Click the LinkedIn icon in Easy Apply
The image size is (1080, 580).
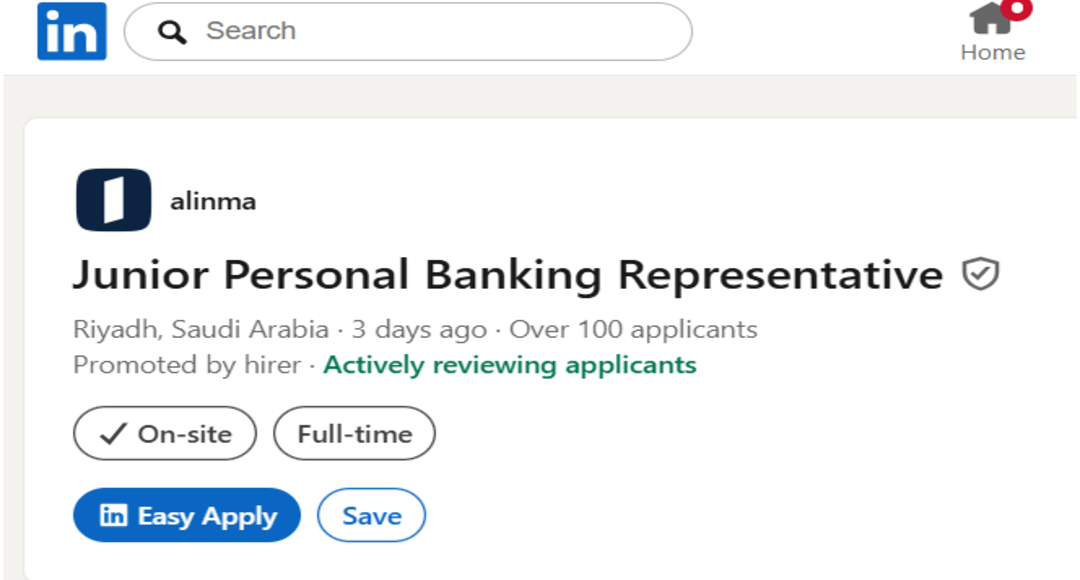(x=113, y=516)
